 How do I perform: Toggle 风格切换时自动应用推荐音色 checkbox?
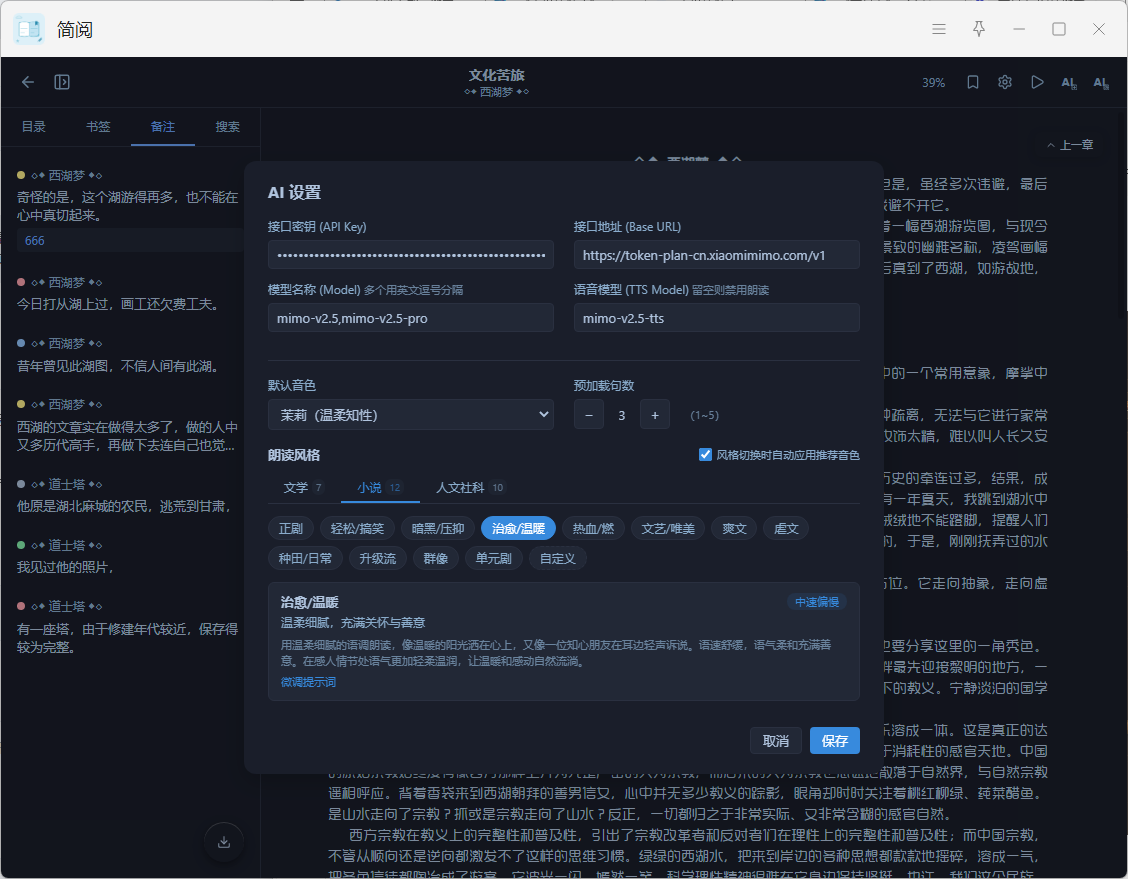point(706,455)
